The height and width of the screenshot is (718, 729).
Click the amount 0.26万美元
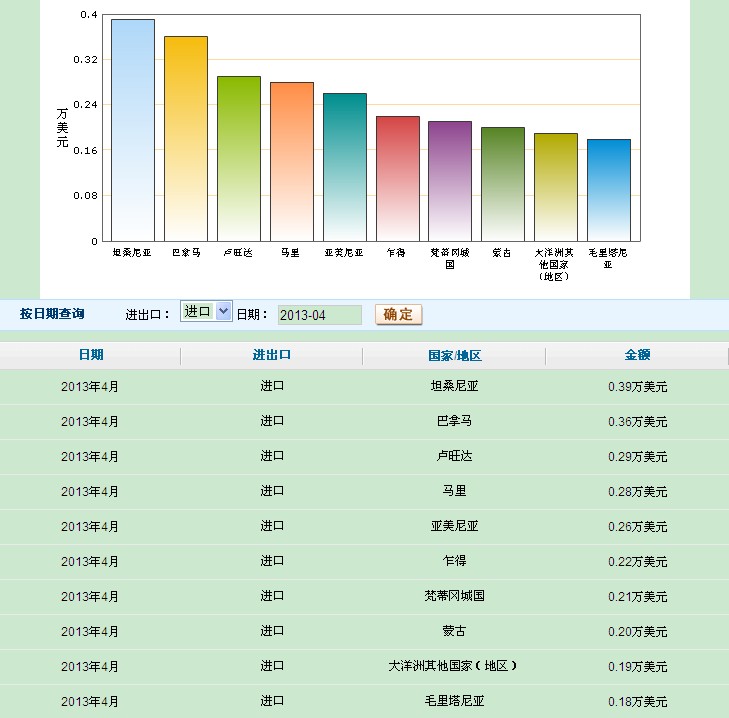[x=637, y=526]
